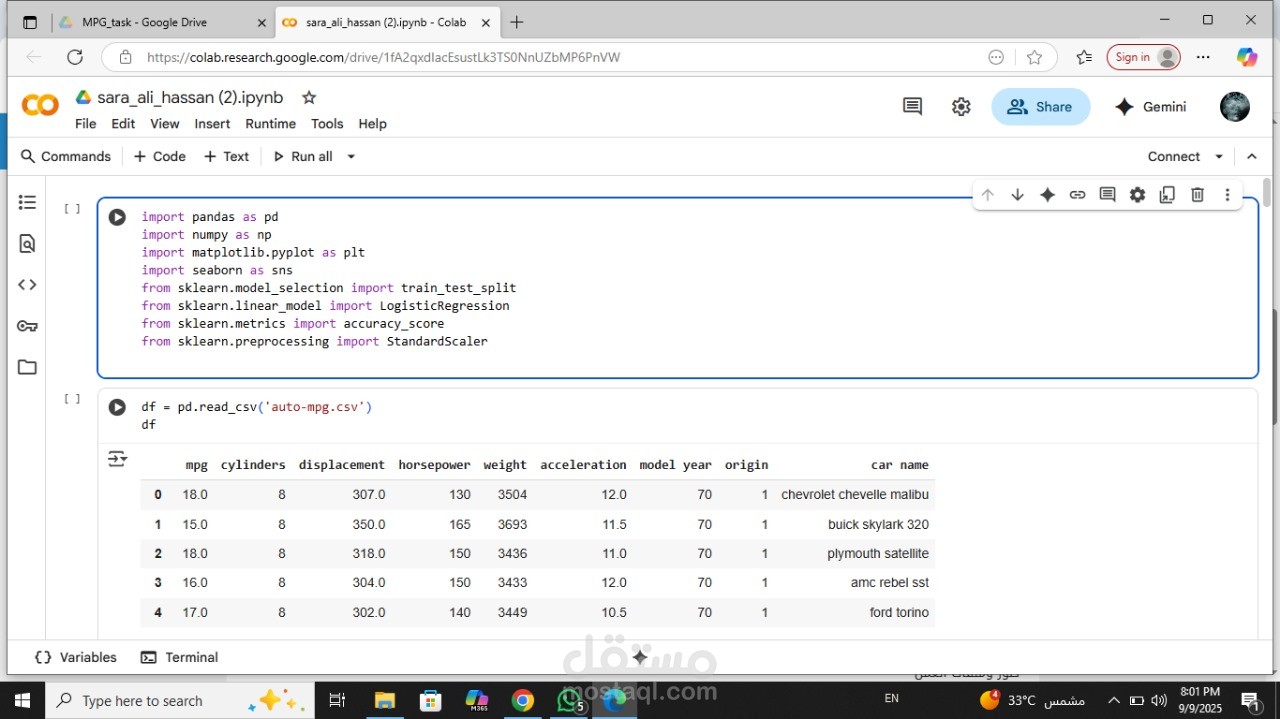Run the read_csv code cell

(x=117, y=407)
